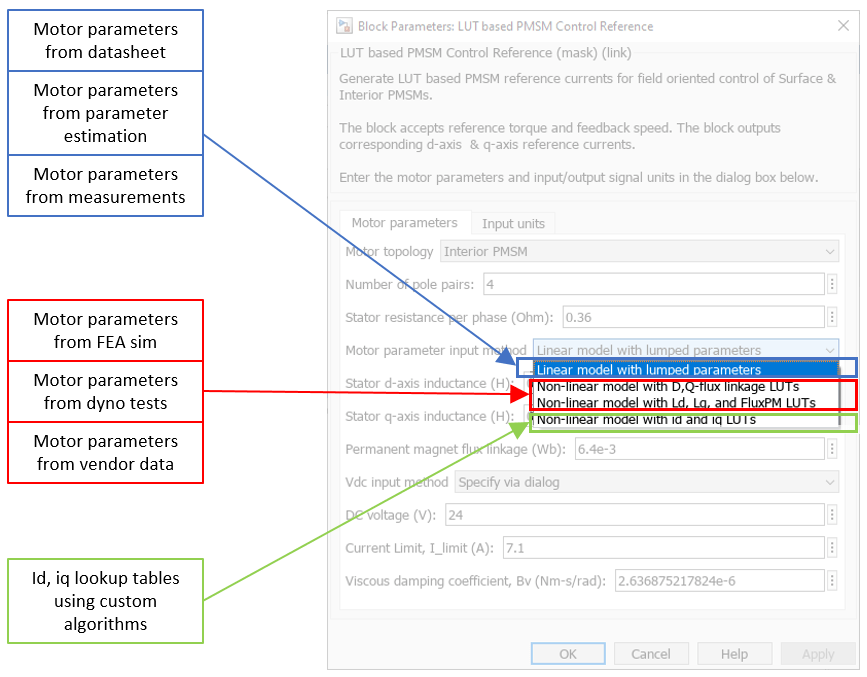Open edit menu icon beside Number of pole pairs
This screenshot has height=677, width=867.
tap(832, 284)
